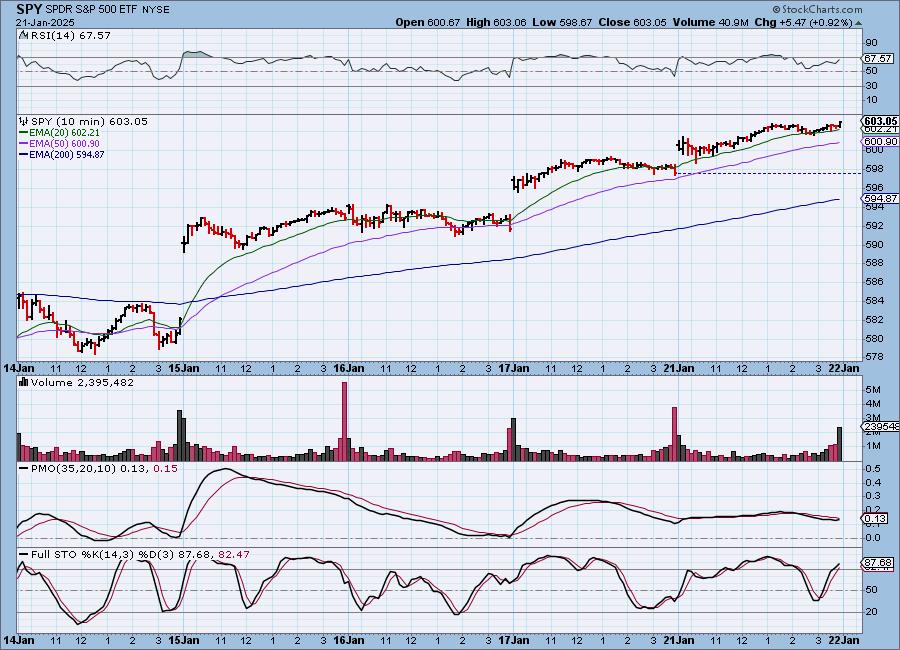900x650 pixels.
Task: Click the 586 price axis label
Action: pos(874,281)
